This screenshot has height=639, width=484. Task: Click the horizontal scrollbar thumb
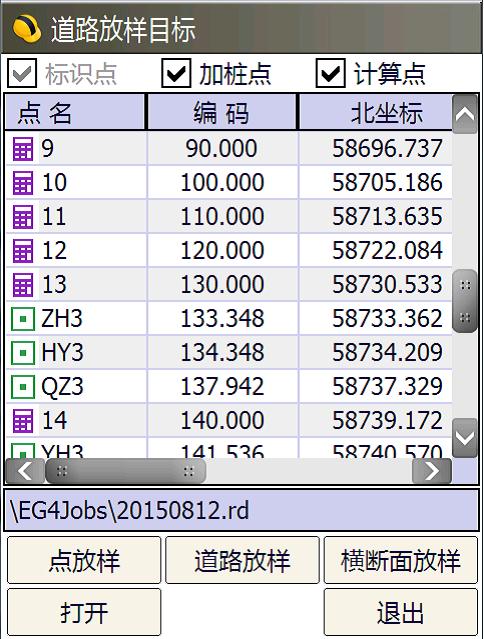[125, 471]
